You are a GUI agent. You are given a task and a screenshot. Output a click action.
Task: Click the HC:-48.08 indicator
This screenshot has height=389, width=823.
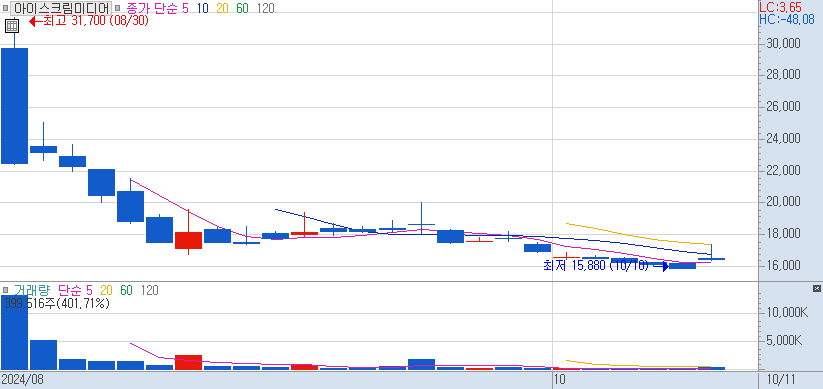tap(787, 19)
